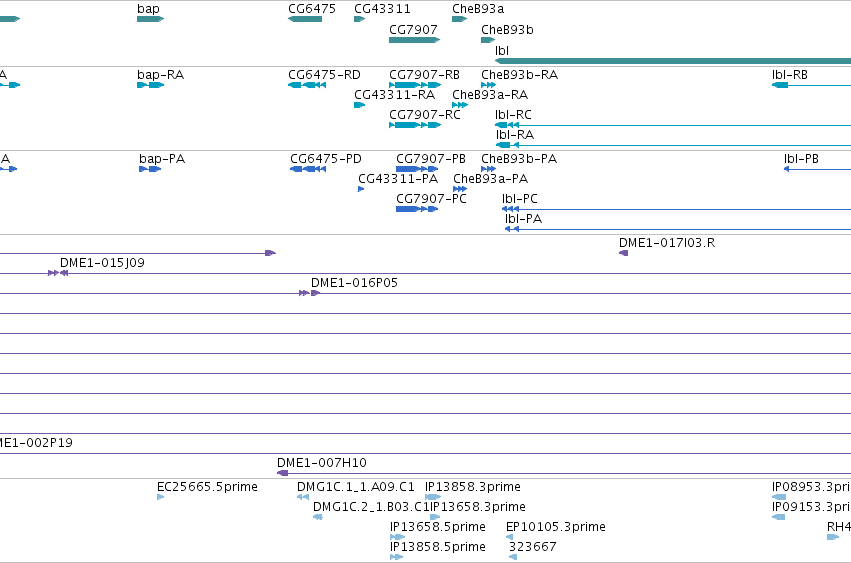This screenshot has height=563, width=851.
Task: Click the CG6475 gene label
Action: click(x=312, y=9)
